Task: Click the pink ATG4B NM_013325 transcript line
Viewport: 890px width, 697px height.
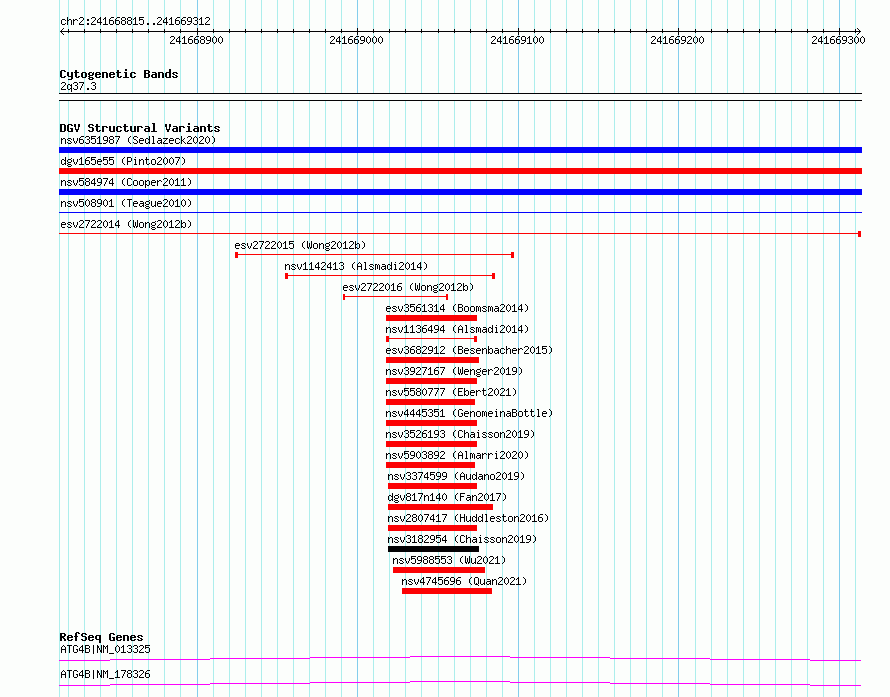Action: (x=460, y=658)
